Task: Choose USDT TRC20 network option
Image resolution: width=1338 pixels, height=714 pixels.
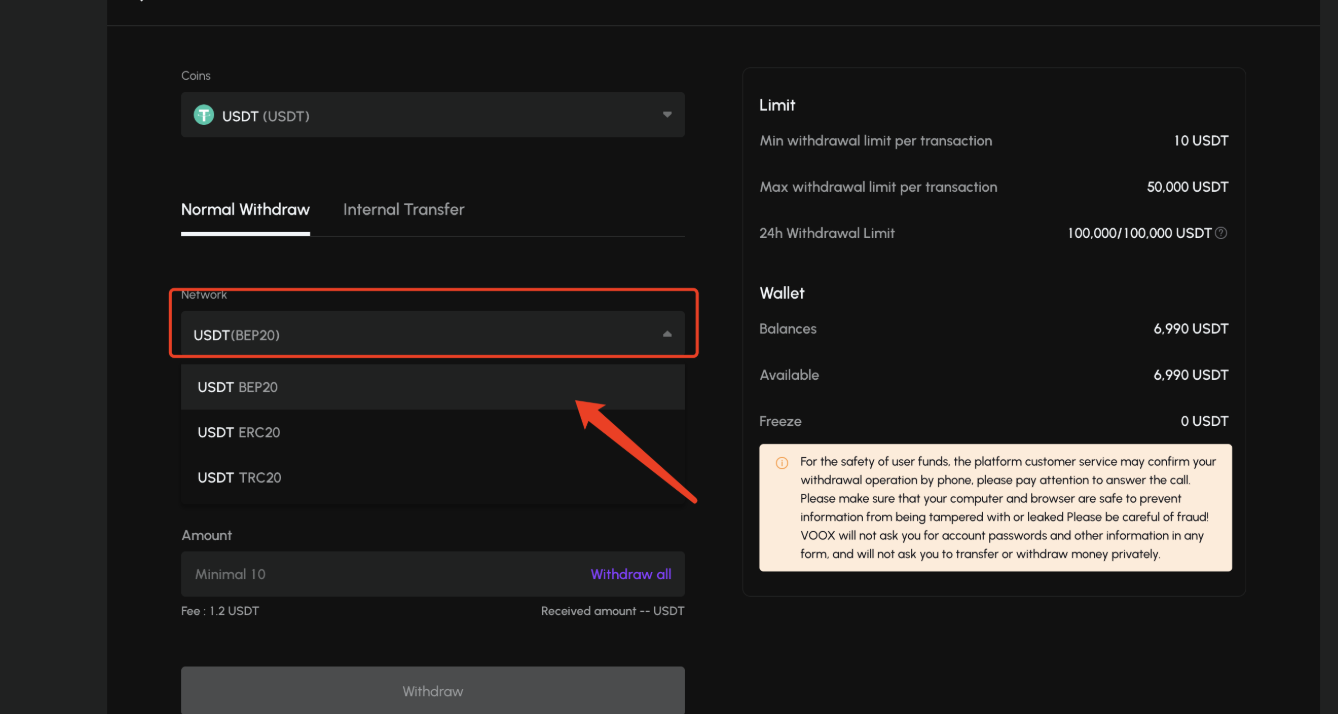Action: click(x=433, y=477)
